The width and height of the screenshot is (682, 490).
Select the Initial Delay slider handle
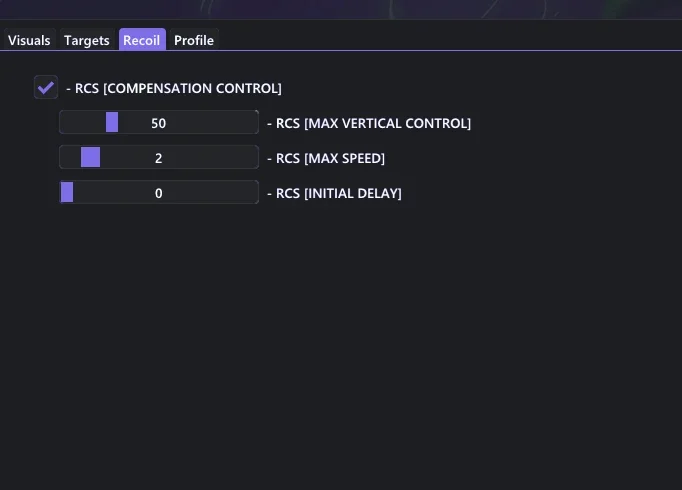(x=67, y=192)
